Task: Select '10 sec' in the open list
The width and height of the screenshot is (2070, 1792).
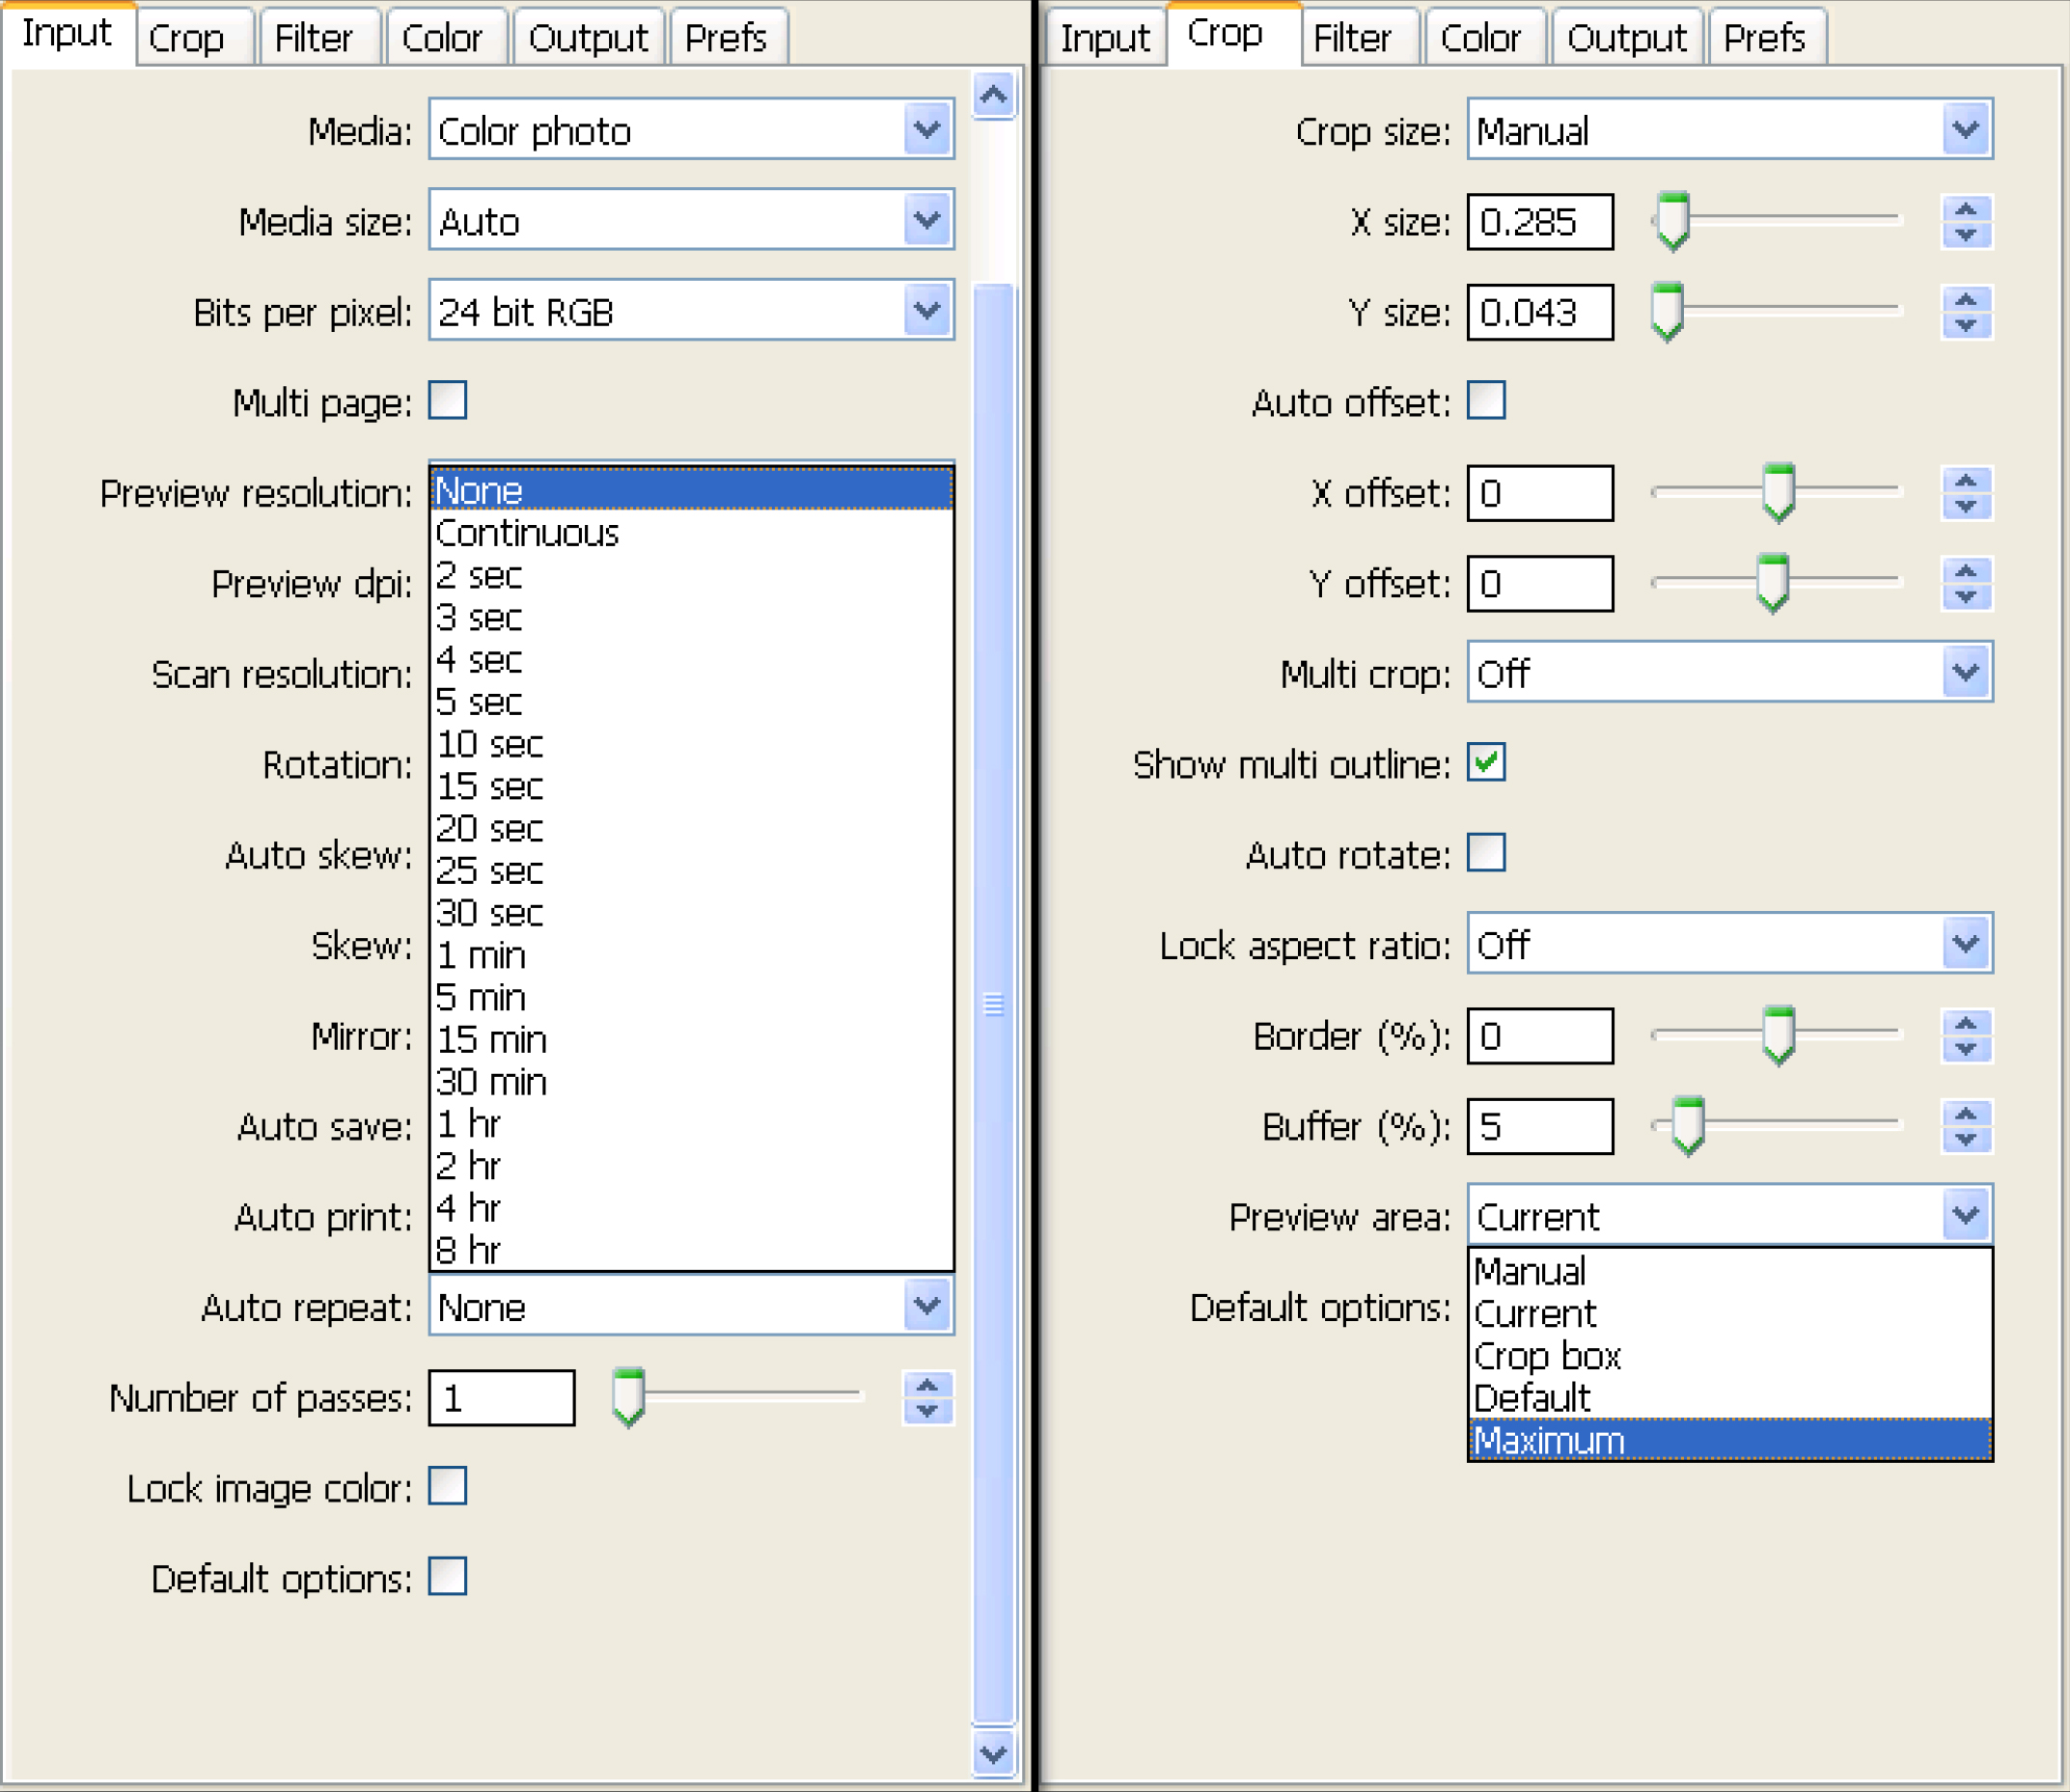Action: click(x=490, y=744)
